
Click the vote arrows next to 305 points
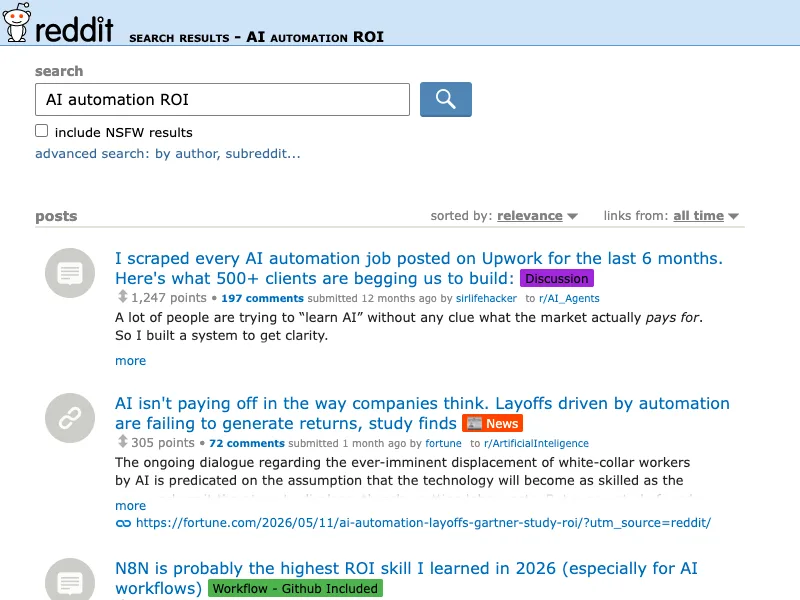(122, 441)
